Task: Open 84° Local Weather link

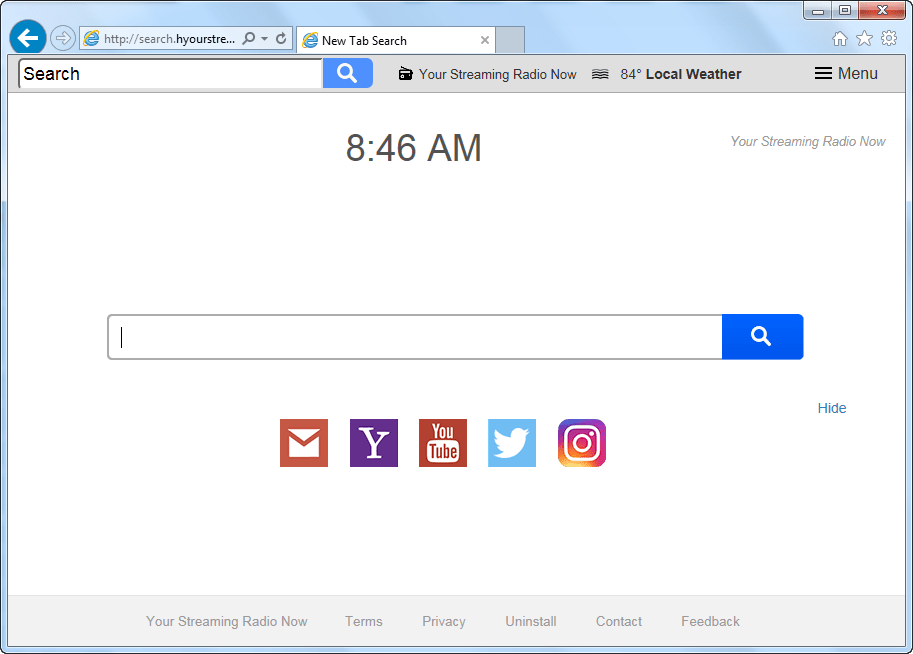Action: pos(681,74)
